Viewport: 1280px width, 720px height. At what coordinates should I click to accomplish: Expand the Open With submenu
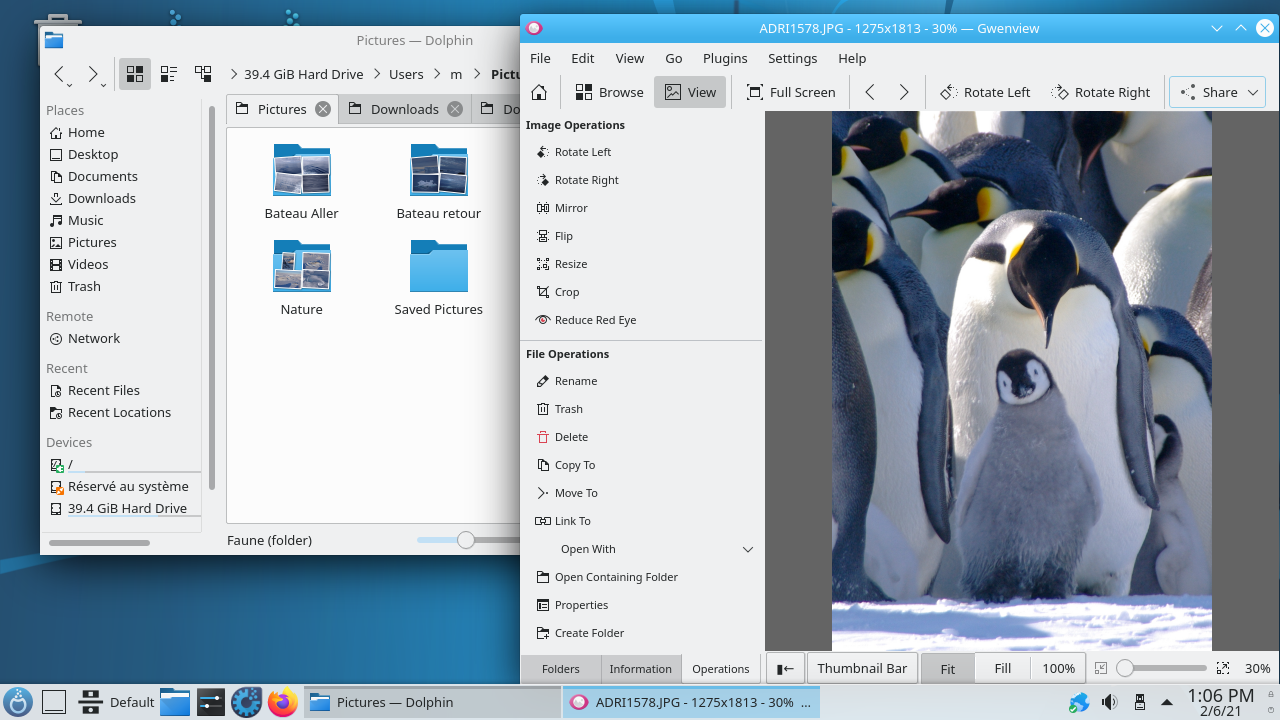point(747,549)
